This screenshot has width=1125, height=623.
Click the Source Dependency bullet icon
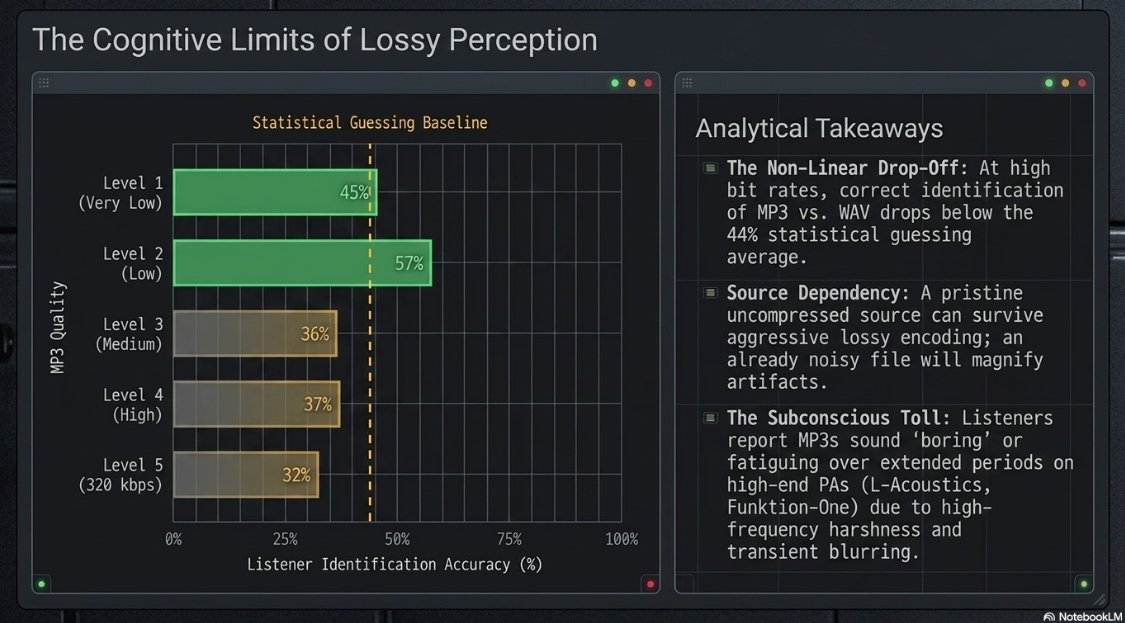pos(710,293)
